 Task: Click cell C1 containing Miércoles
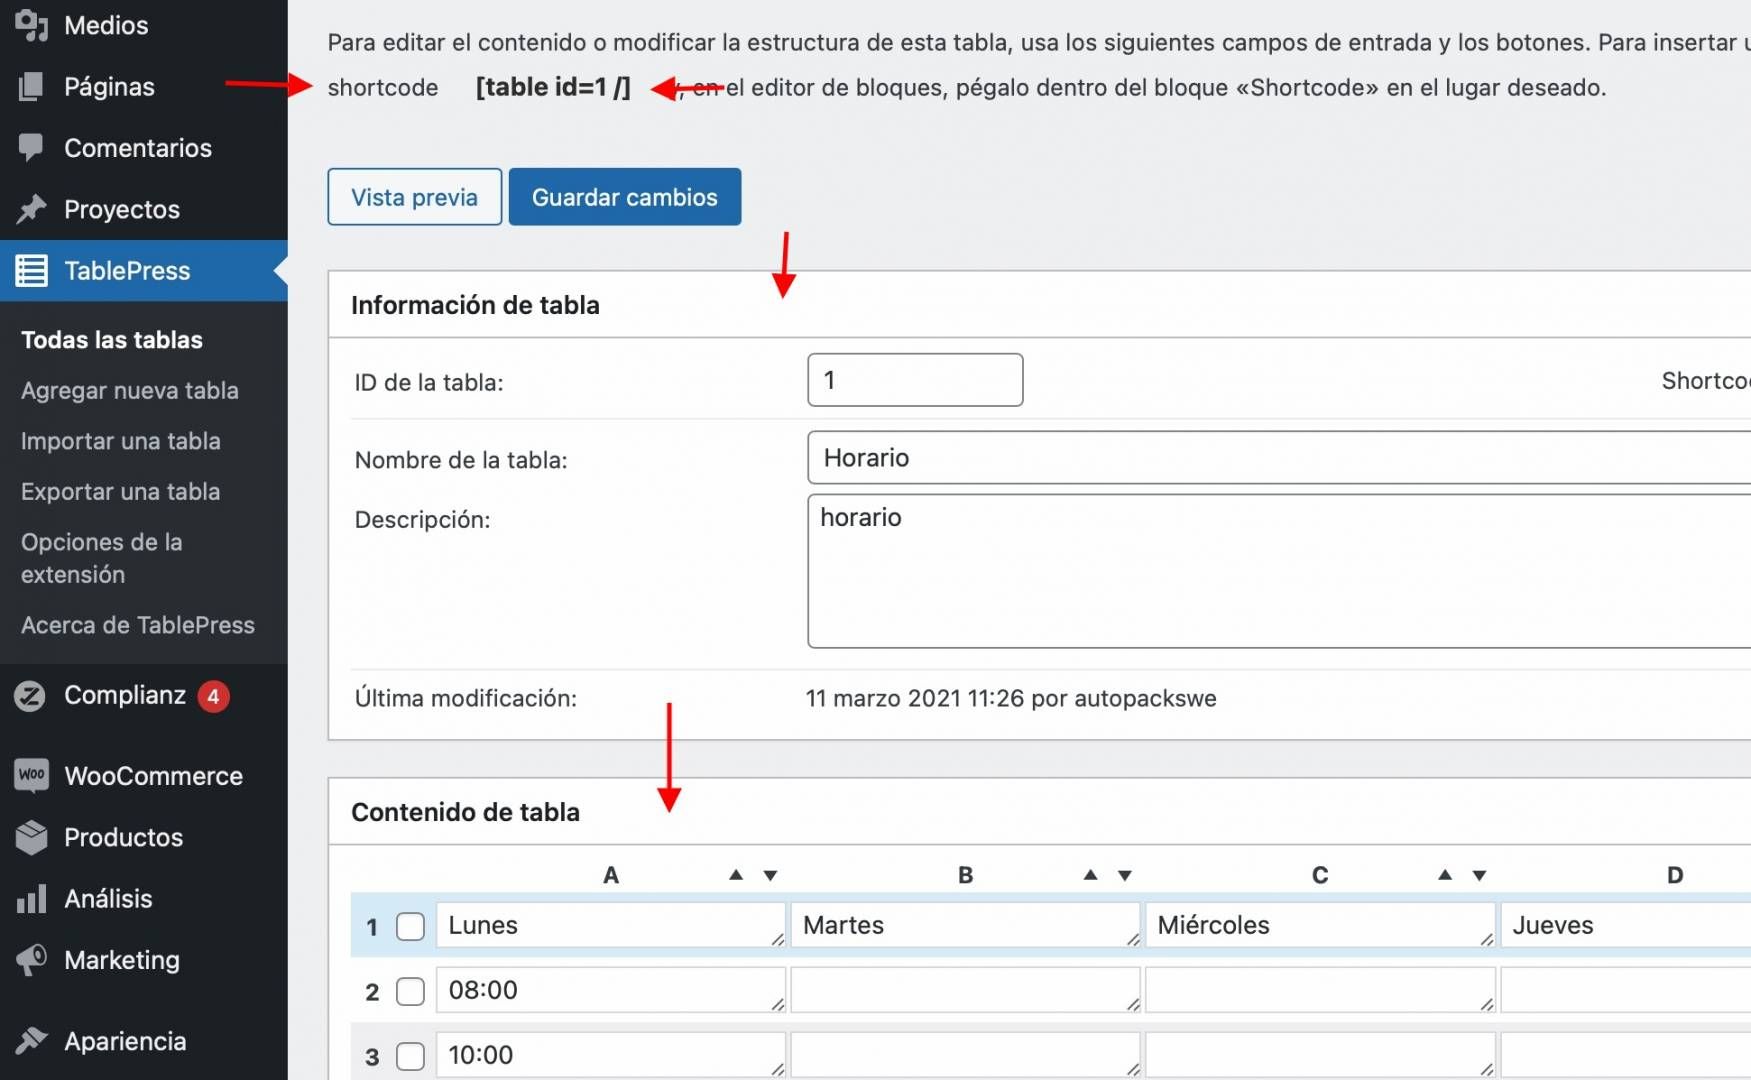pos(1320,925)
